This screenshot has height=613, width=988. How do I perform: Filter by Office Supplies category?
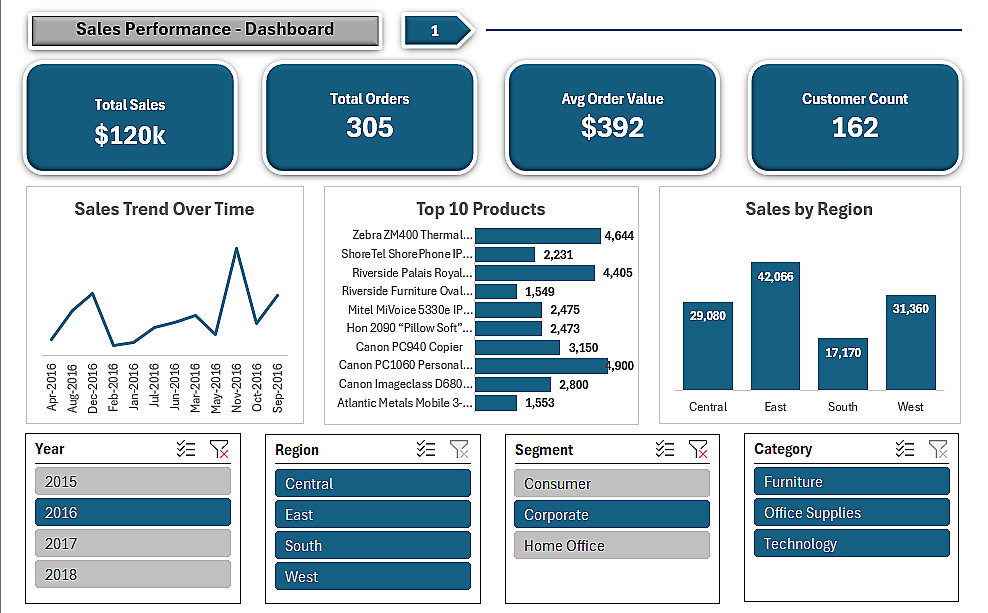coord(852,512)
